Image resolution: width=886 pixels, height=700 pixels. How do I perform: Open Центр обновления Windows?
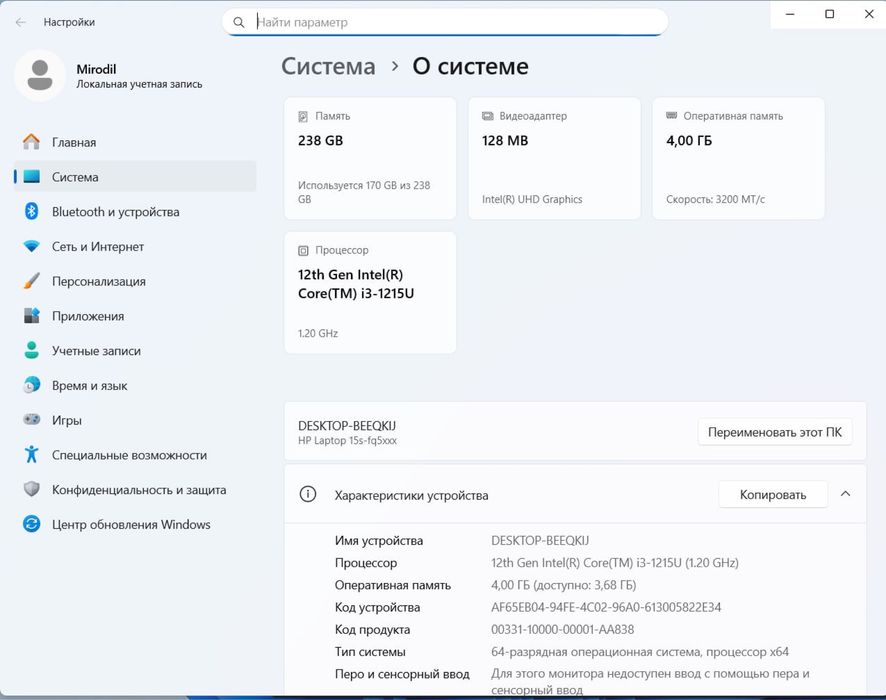click(134, 524)
